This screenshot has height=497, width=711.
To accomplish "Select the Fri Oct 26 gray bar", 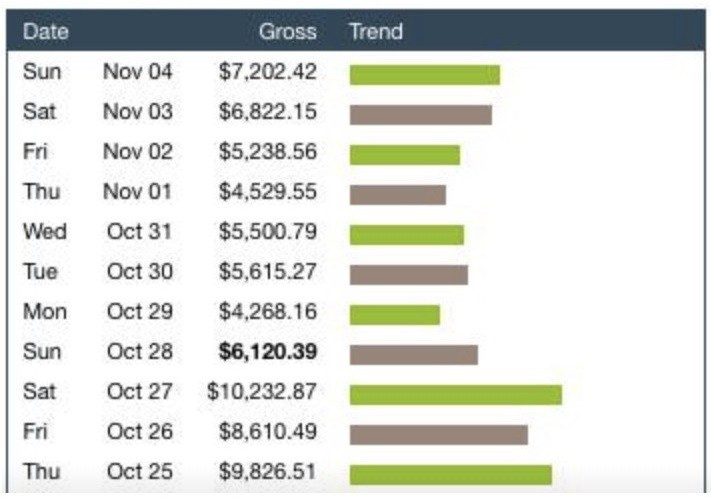I will [x=439, y=435].
